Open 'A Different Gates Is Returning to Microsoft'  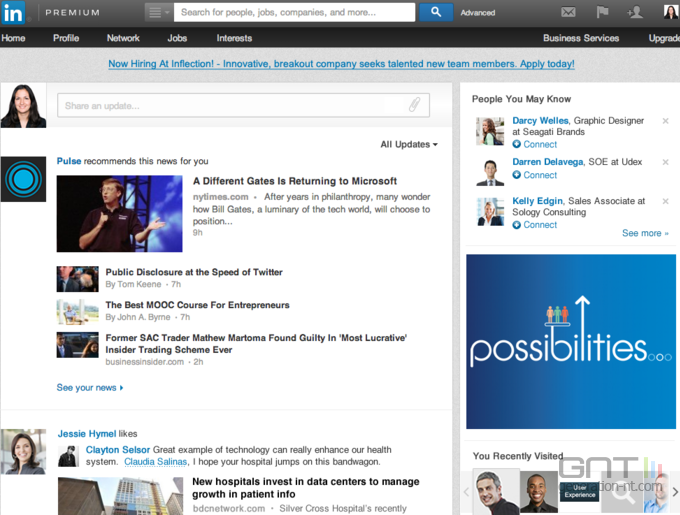(x=295, y=181)
